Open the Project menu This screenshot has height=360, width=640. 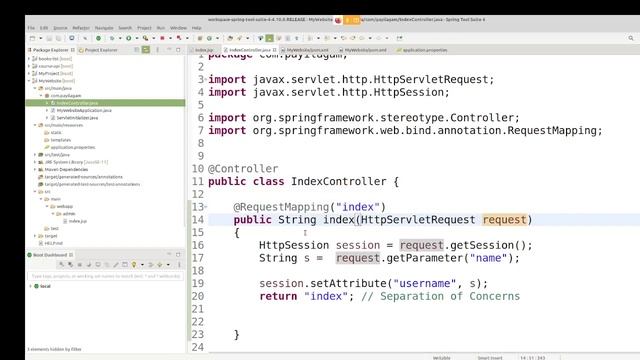[144, 28]
